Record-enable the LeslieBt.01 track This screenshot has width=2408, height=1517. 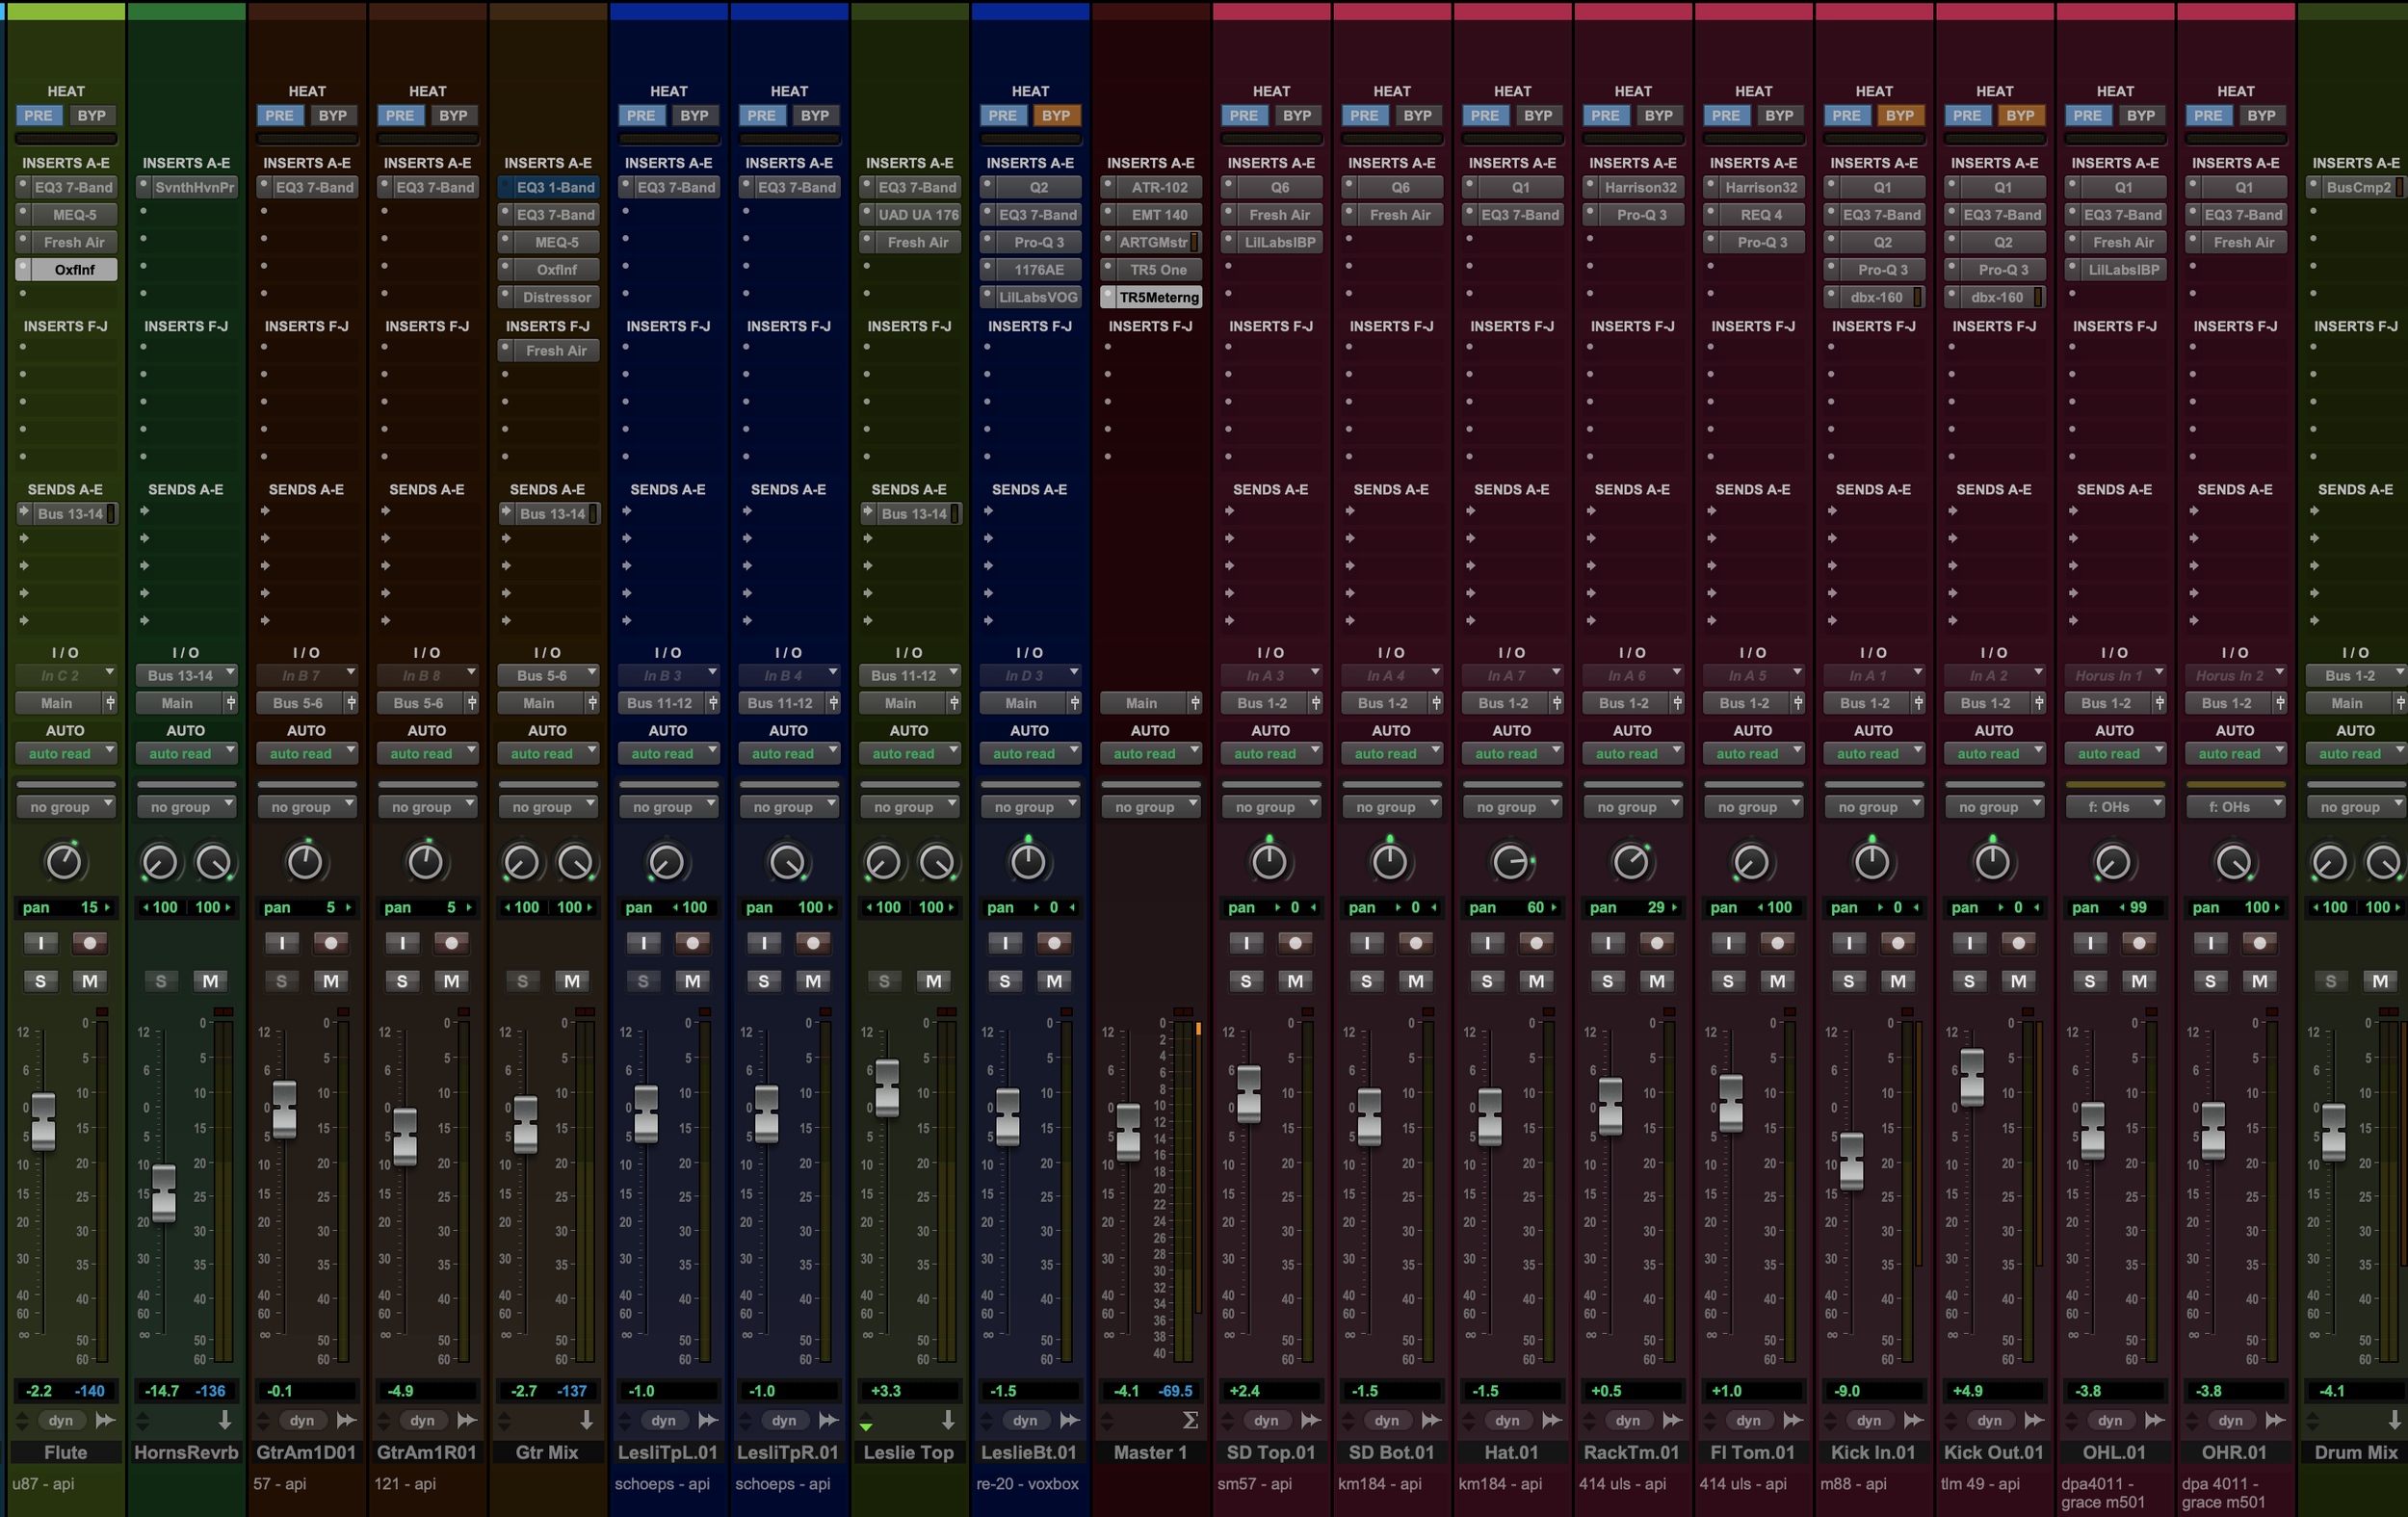click(x=1054, y=943)
